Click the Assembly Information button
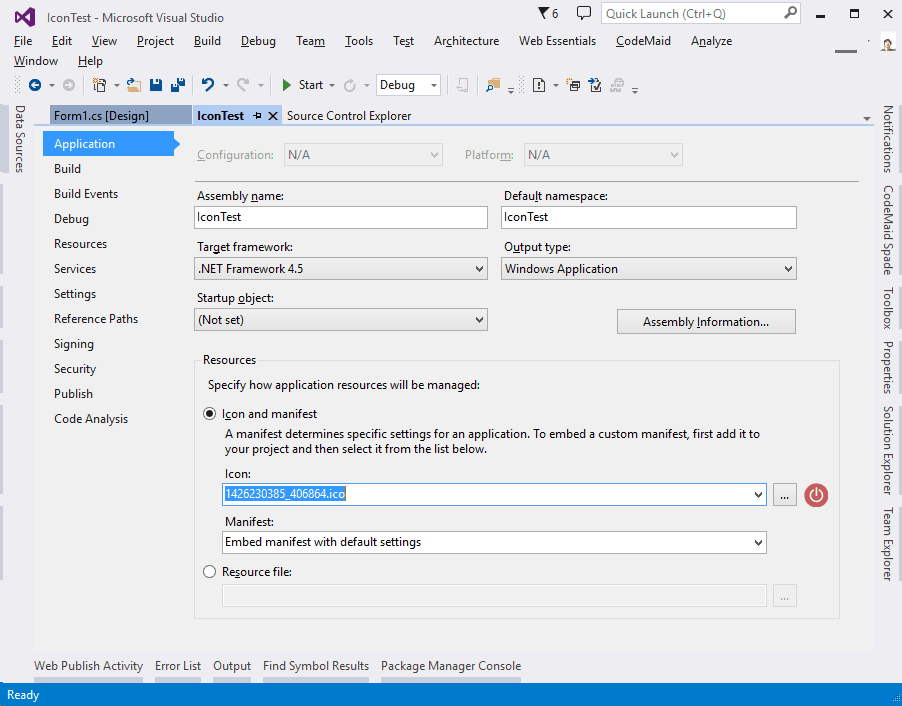Viewport: 902px width, 706px height. [x=705, y=322]
